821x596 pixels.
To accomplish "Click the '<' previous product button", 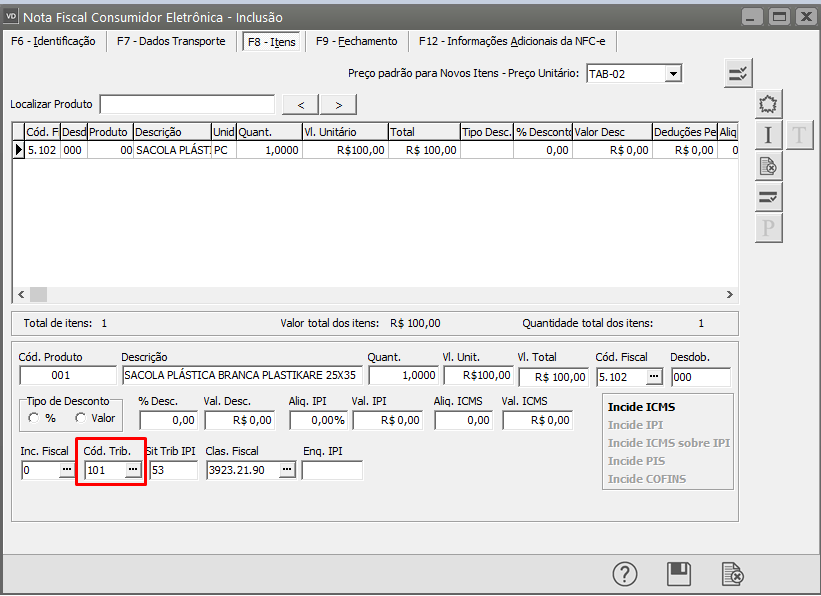I will coord(301,104).
